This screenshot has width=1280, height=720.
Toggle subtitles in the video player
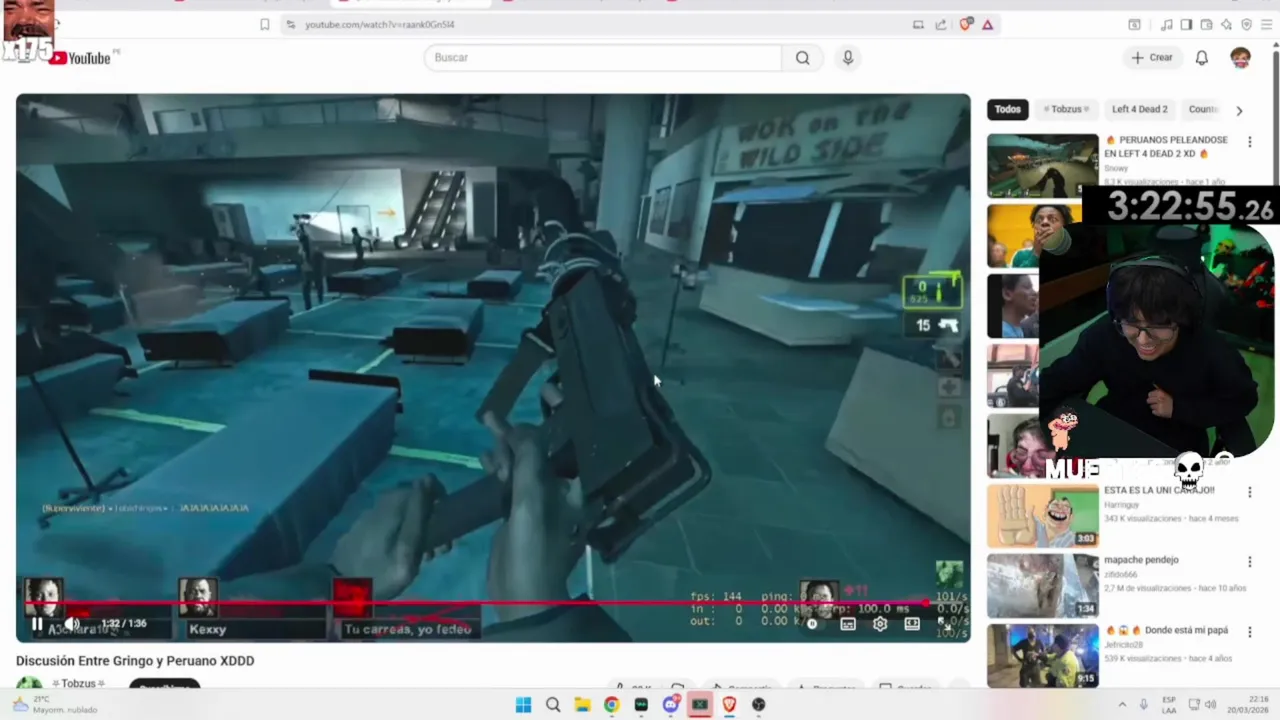(x=848, y=624)
